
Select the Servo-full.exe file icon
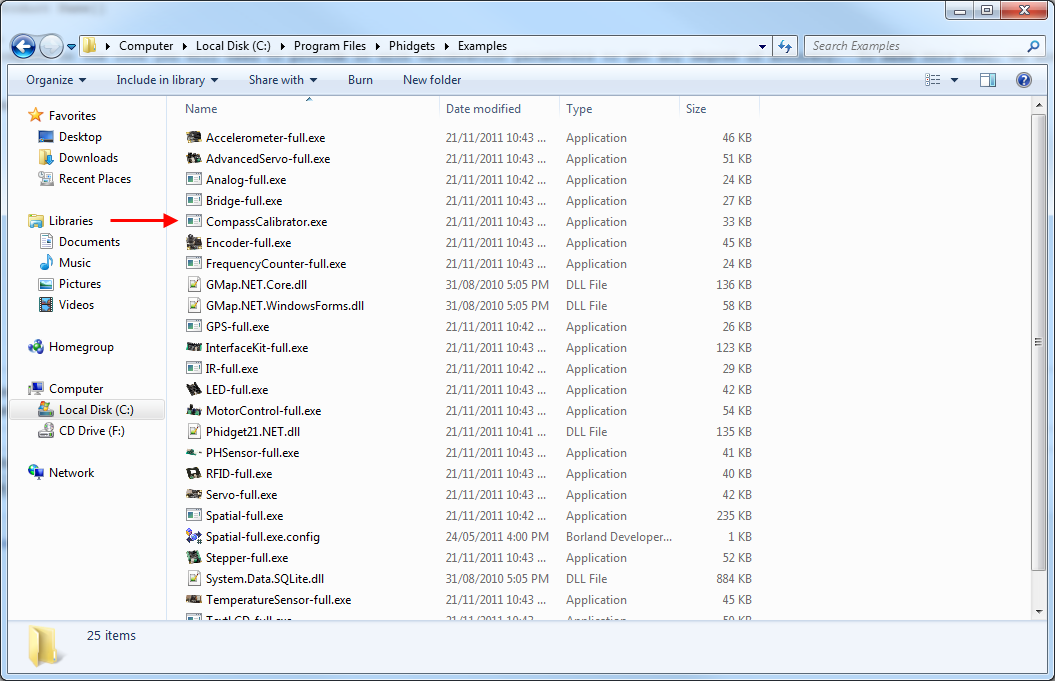[x=194, y=495]
